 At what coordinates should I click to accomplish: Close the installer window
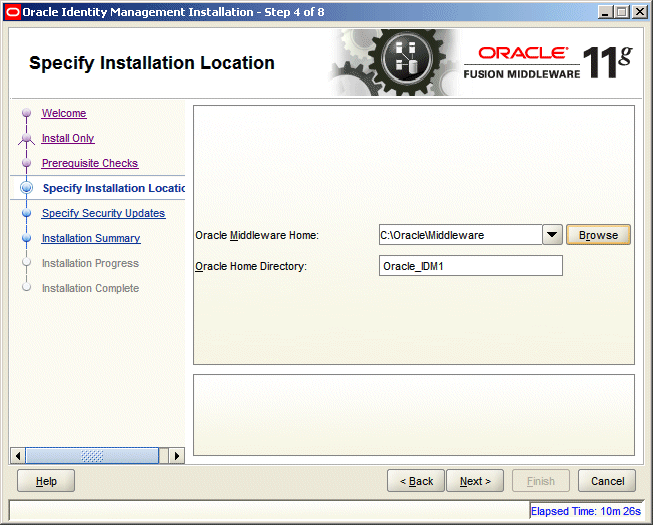(x=639, y=12)
